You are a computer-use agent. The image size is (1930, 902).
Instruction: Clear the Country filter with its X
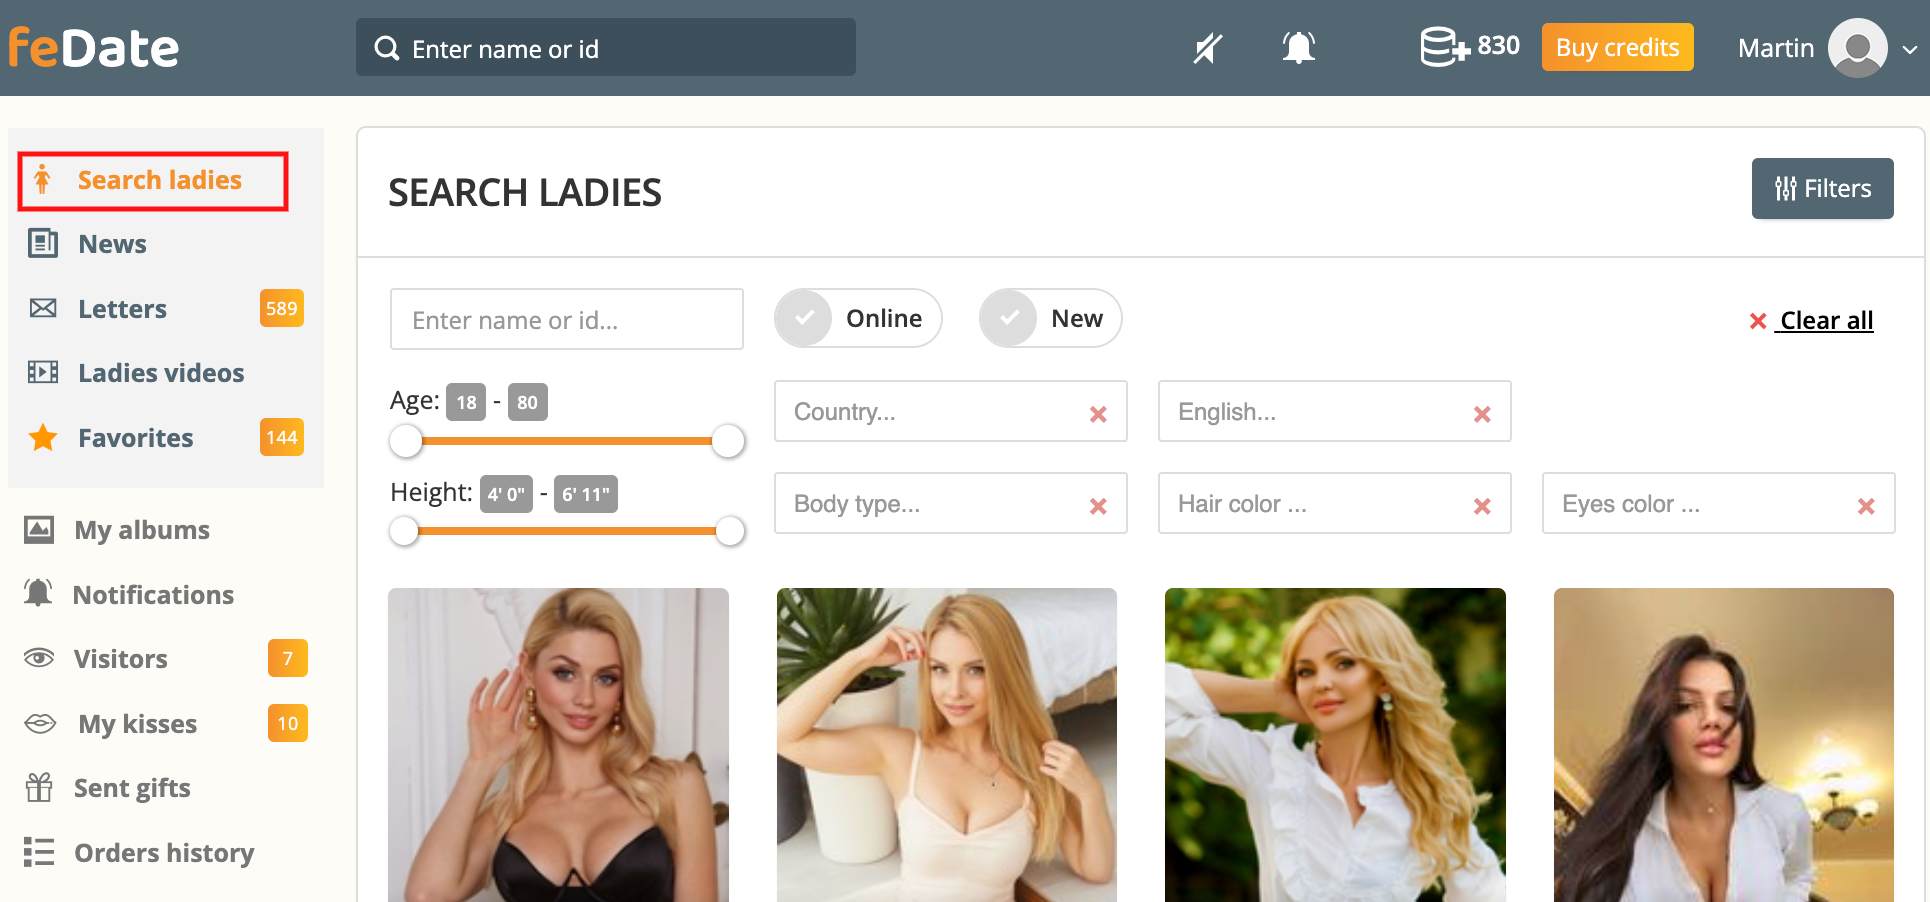coord(1098,414)
